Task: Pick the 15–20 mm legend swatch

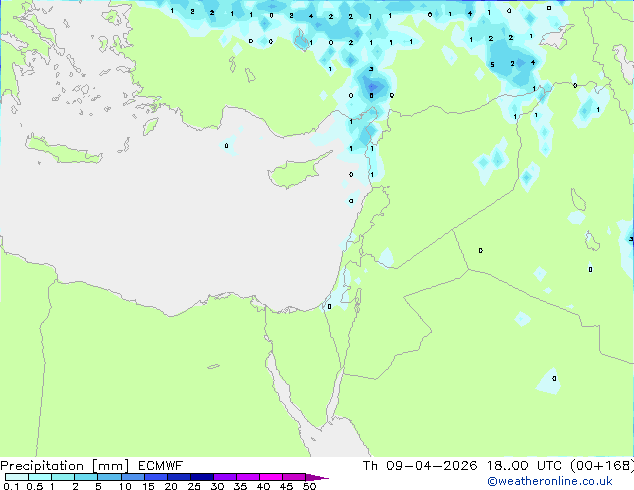Action: click(155, 477)
